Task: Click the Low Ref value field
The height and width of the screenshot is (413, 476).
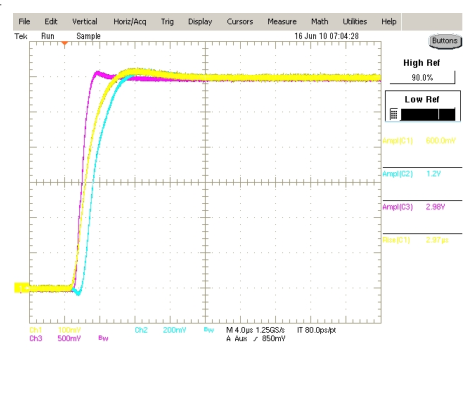Action: click(428, 114)
